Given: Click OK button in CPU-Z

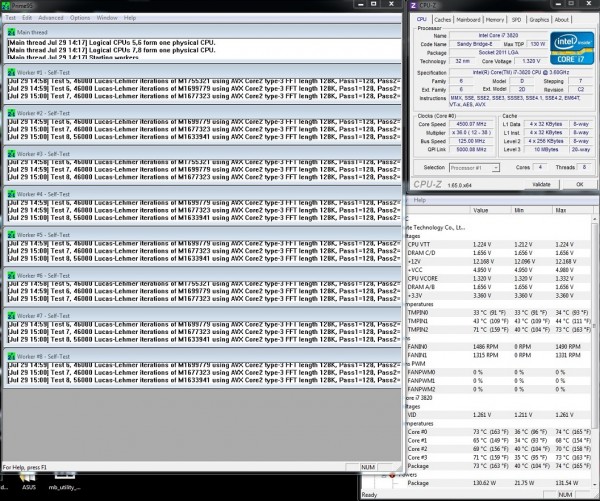Looking at the screenshot, I should pyautogui.click(x=579, y=184).
